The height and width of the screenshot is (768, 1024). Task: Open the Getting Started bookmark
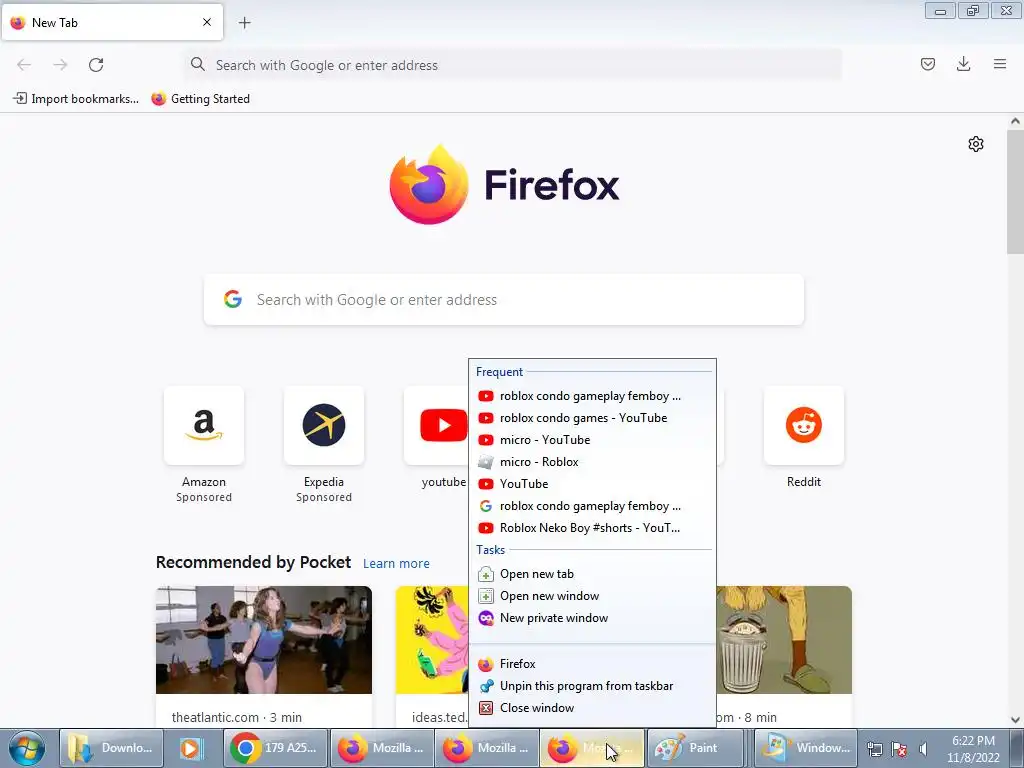(200, 99)
